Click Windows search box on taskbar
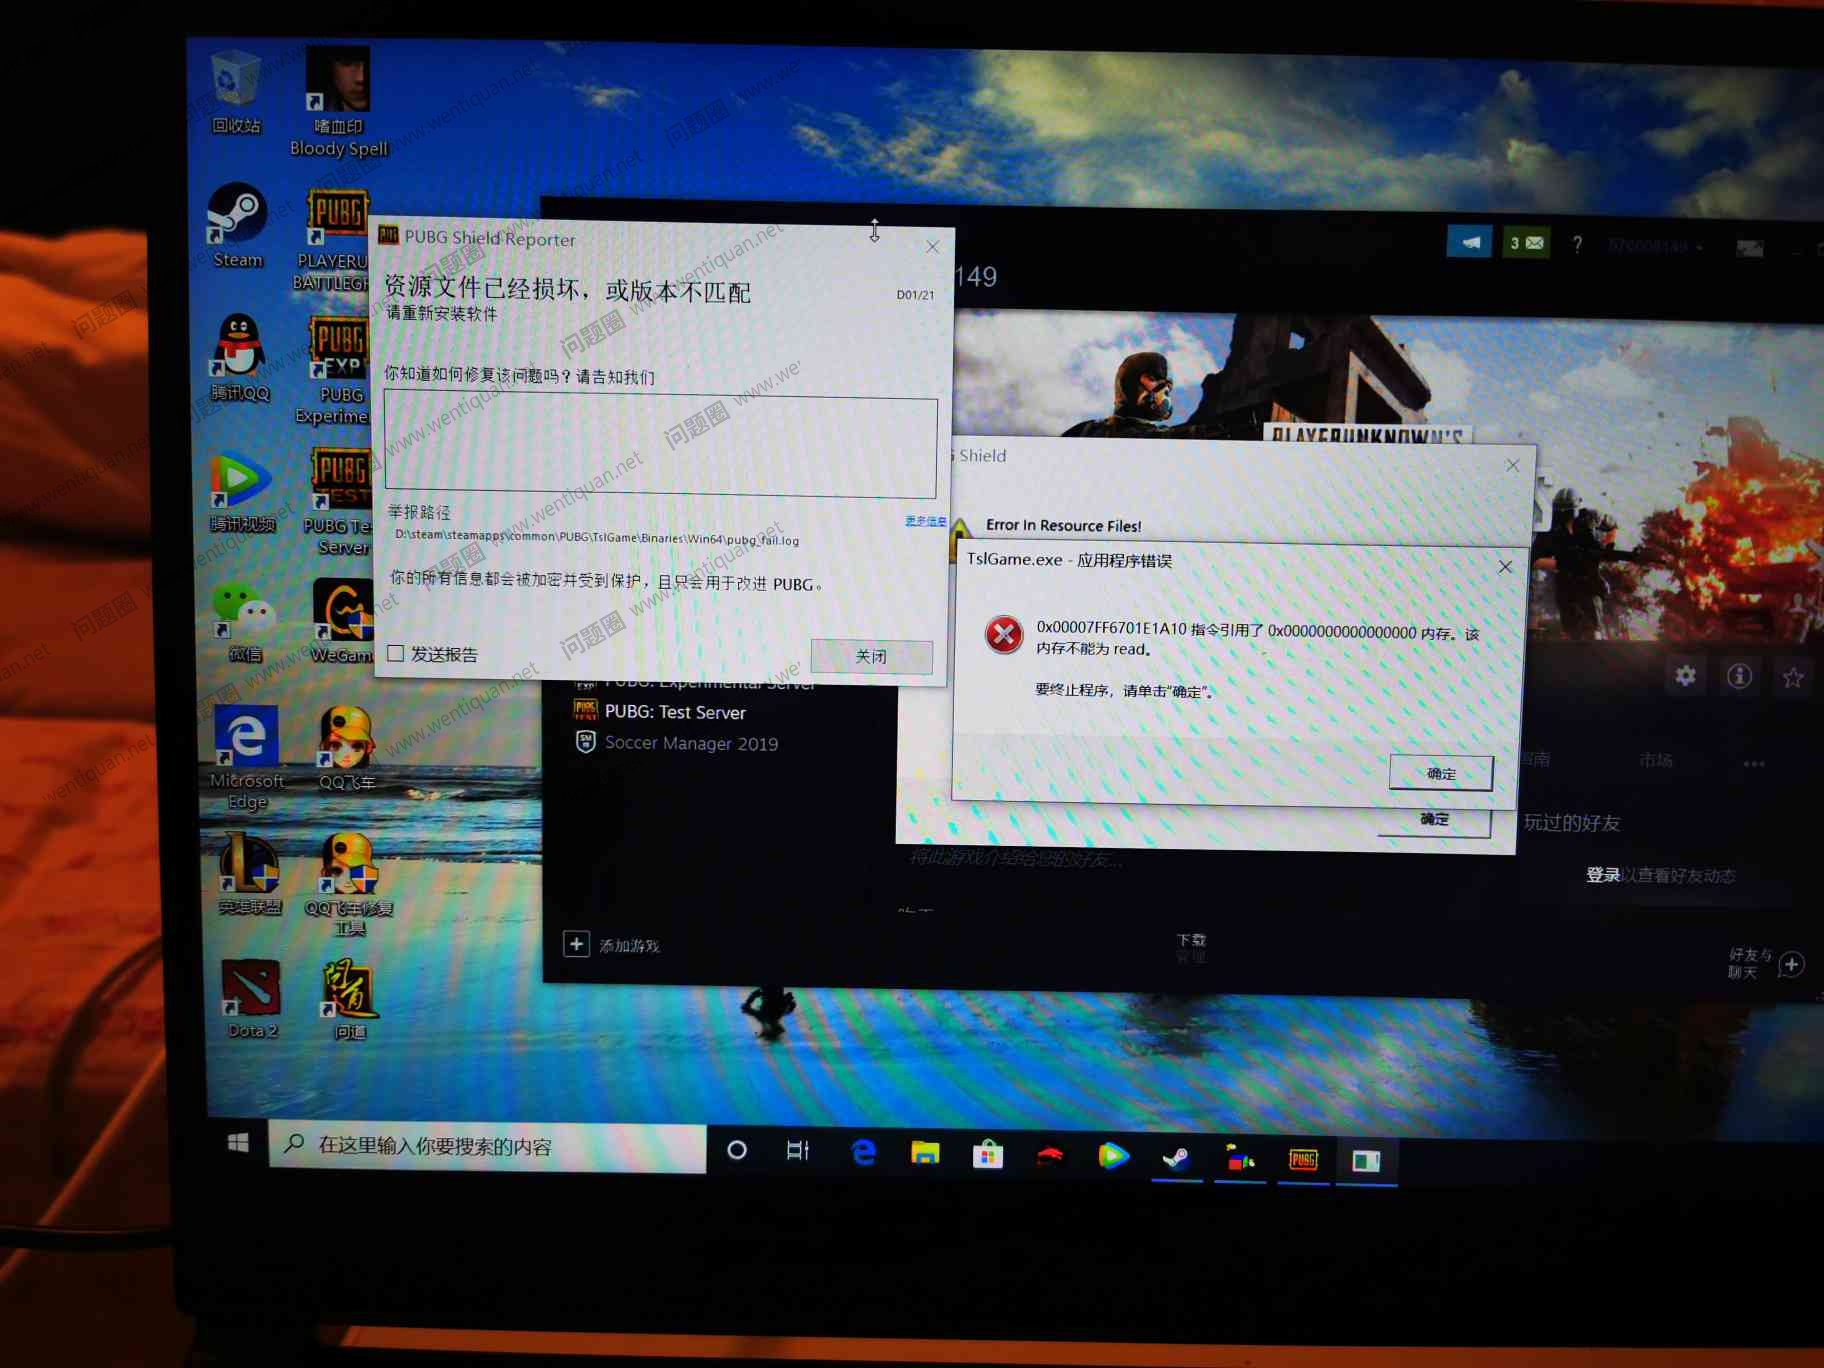 [x=488, y=1146]
